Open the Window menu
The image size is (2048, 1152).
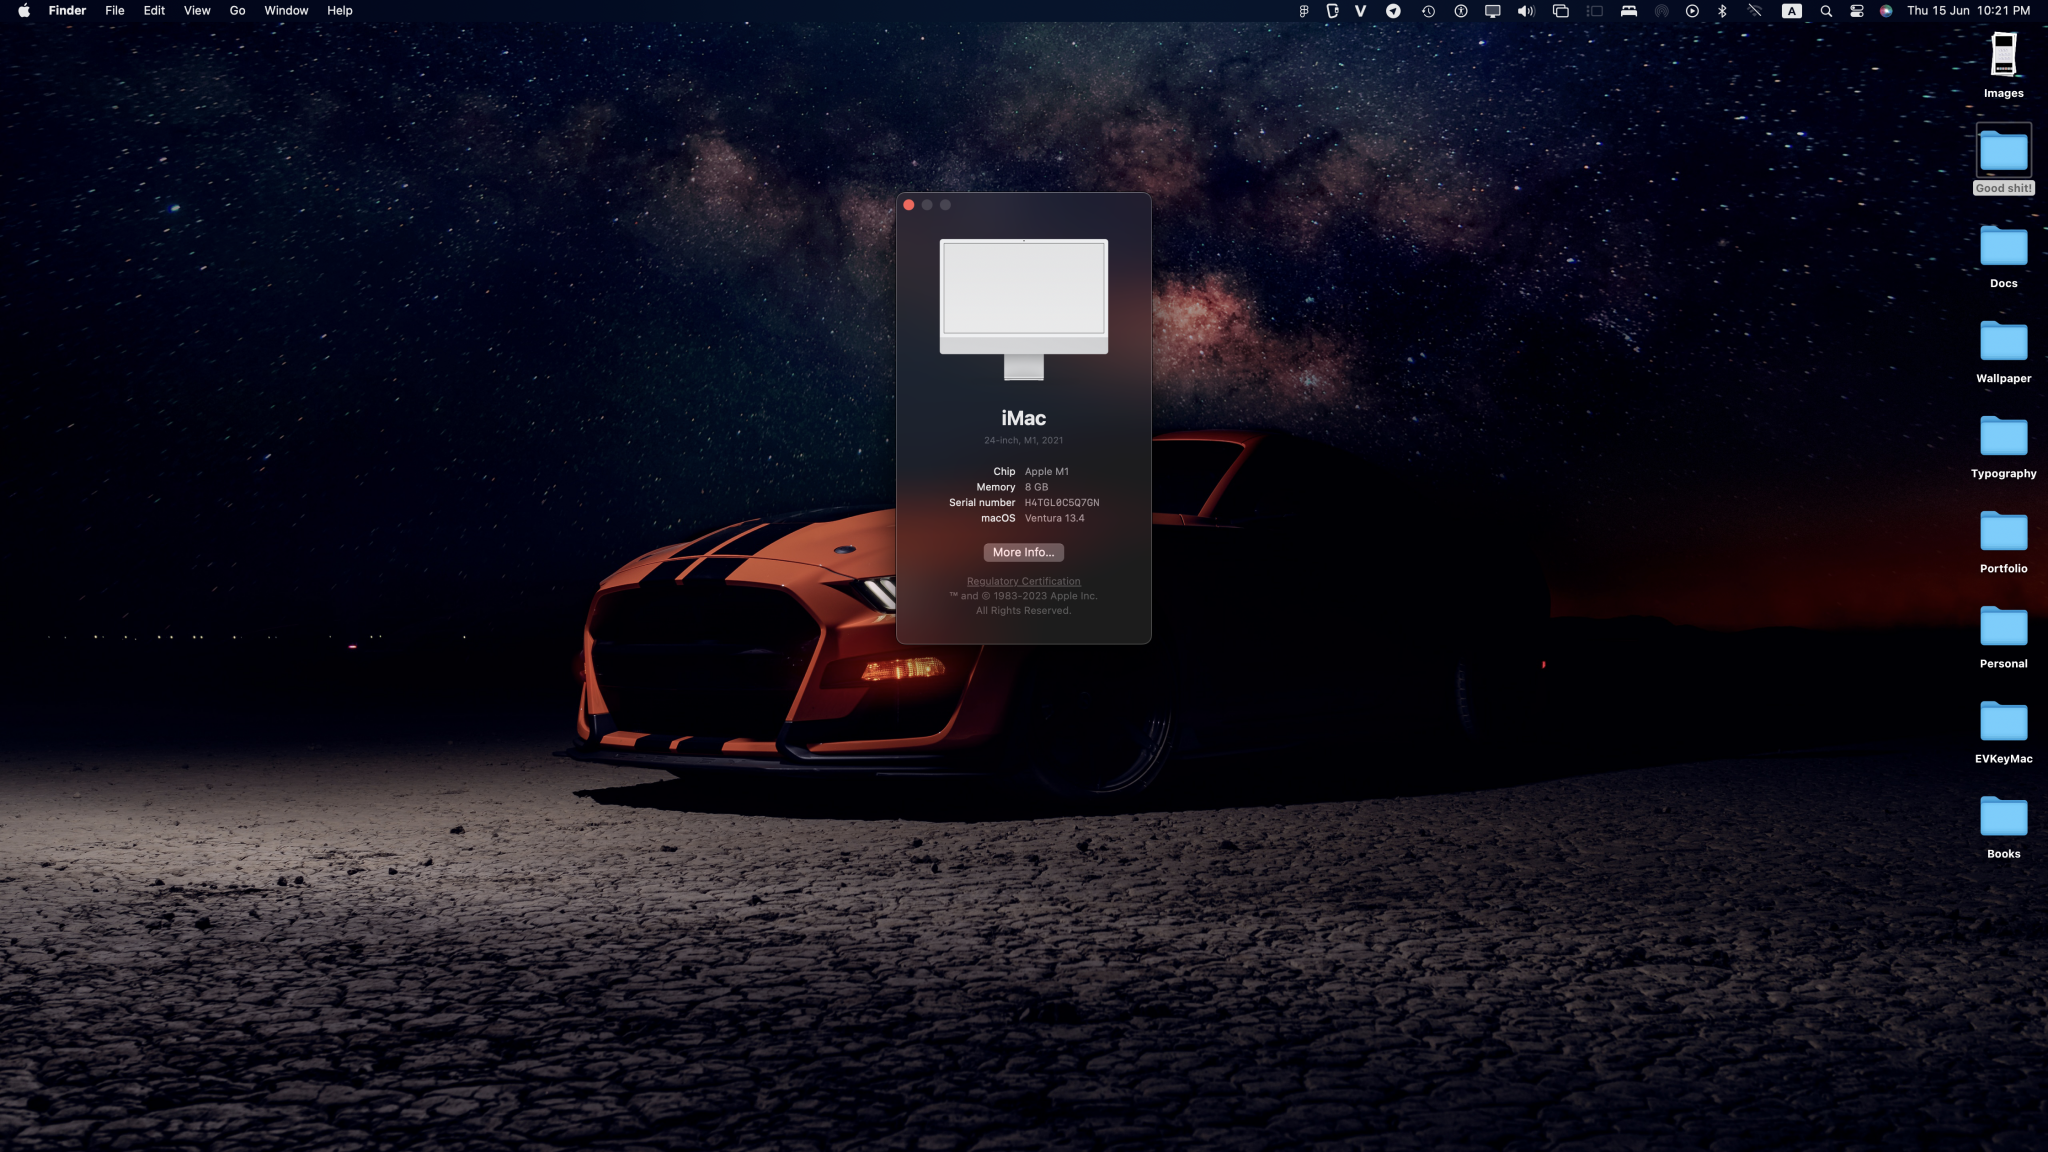point(286,11)
